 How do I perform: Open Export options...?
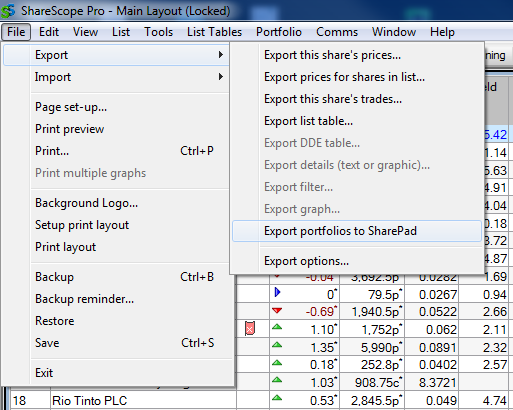[357, 261]
